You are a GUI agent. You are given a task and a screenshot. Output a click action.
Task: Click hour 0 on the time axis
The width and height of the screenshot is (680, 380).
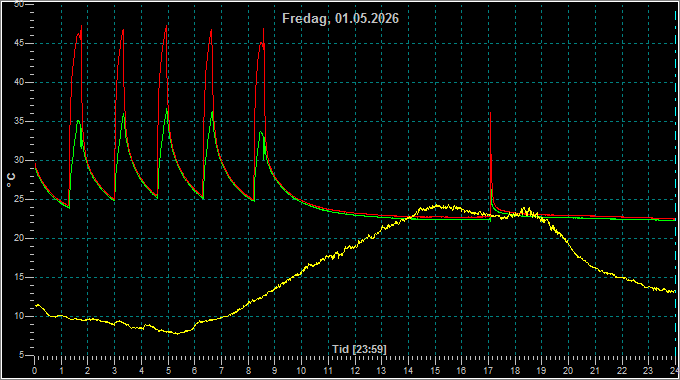(x=35, y=371)
